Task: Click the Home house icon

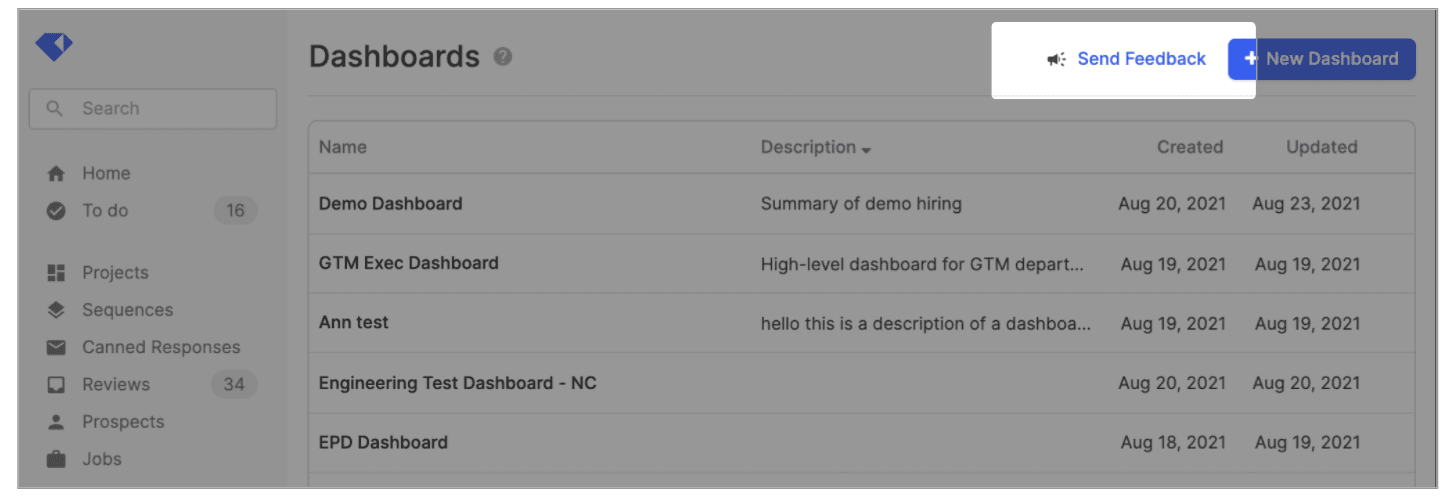Action: tap(56, 174)
